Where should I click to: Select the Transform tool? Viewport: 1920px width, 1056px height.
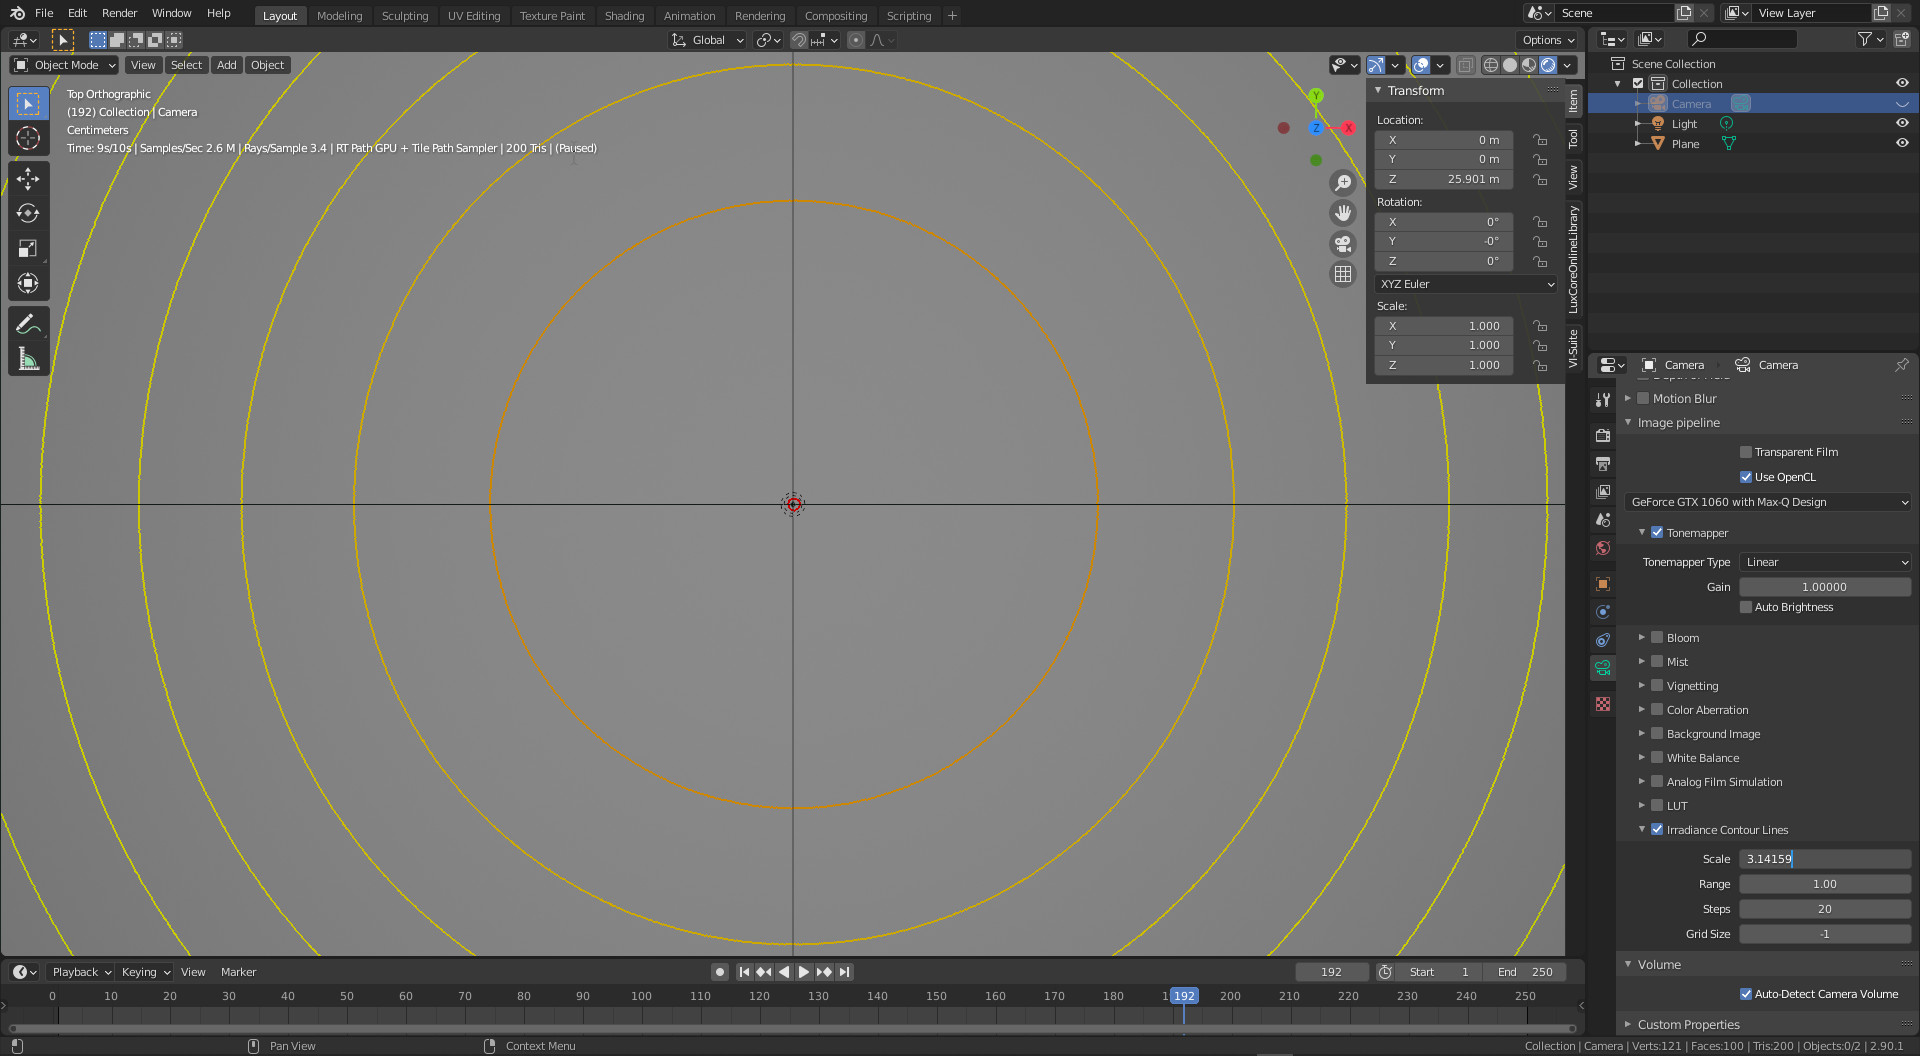pos(28,283)
